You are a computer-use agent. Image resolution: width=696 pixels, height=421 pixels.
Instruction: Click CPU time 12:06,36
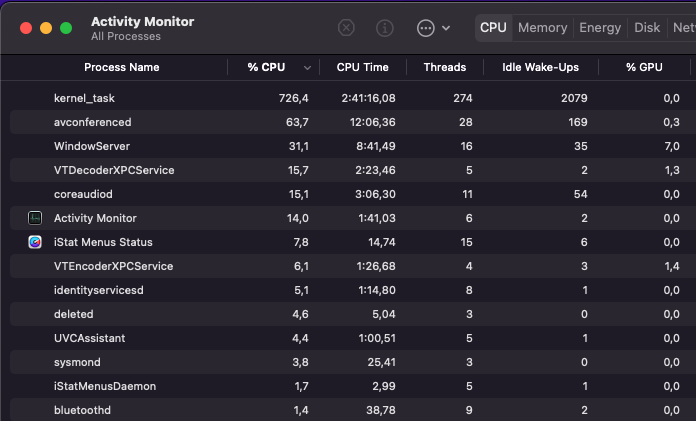pos(372,122)
